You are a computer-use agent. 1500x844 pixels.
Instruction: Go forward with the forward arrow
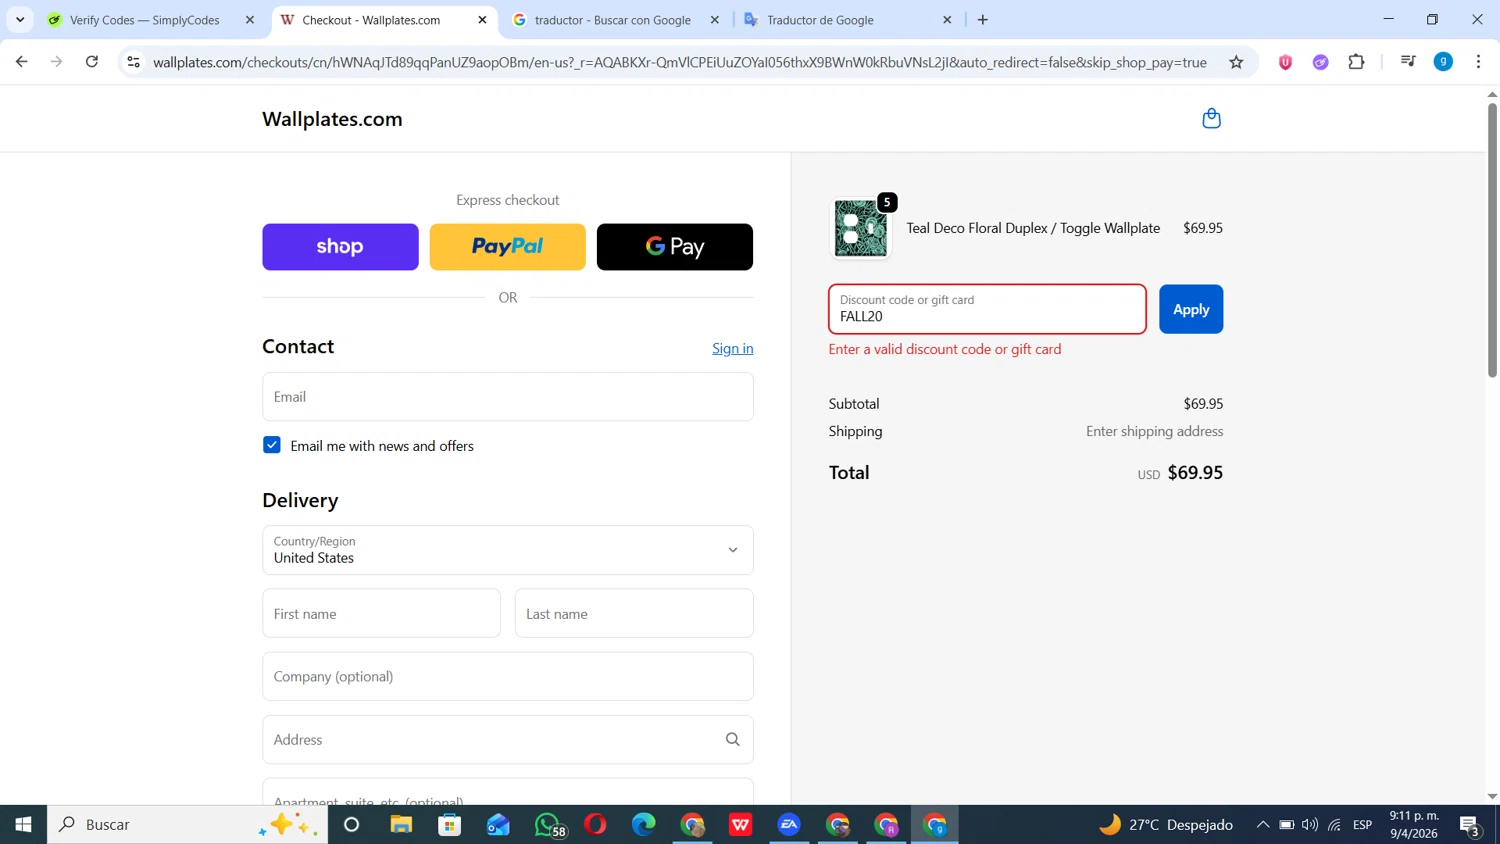click(57, 62)
